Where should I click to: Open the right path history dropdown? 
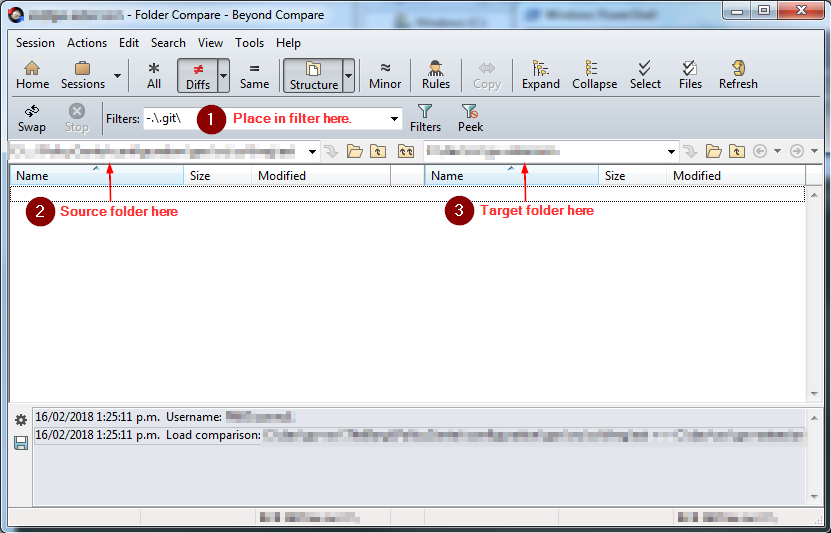click(x=671, y=152)
